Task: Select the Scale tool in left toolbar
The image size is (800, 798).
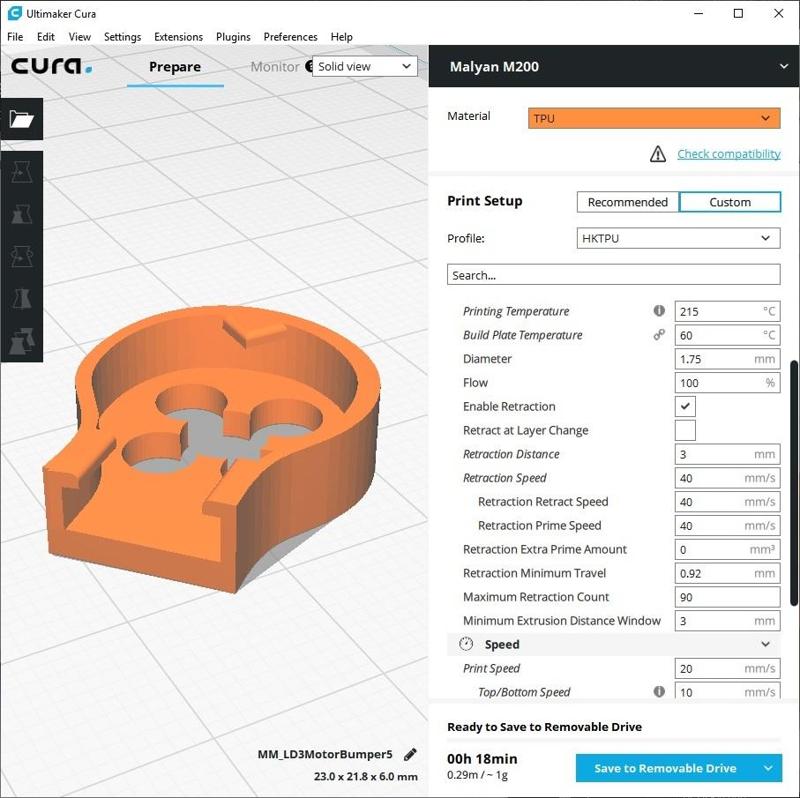Action: (21, 214)
